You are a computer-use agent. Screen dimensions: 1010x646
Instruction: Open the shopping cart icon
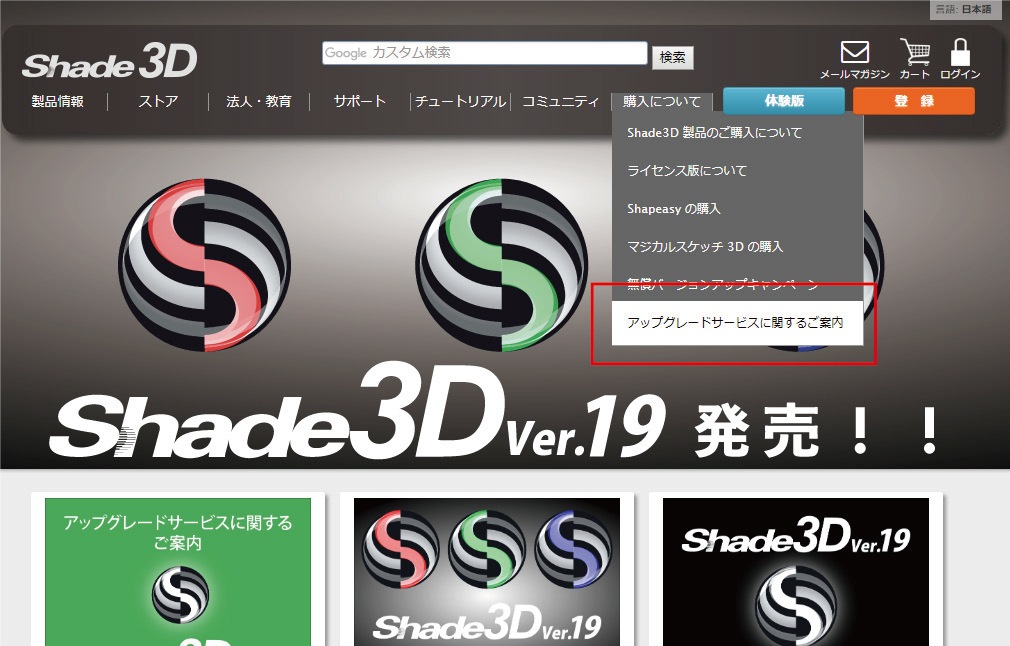[915, 52]
